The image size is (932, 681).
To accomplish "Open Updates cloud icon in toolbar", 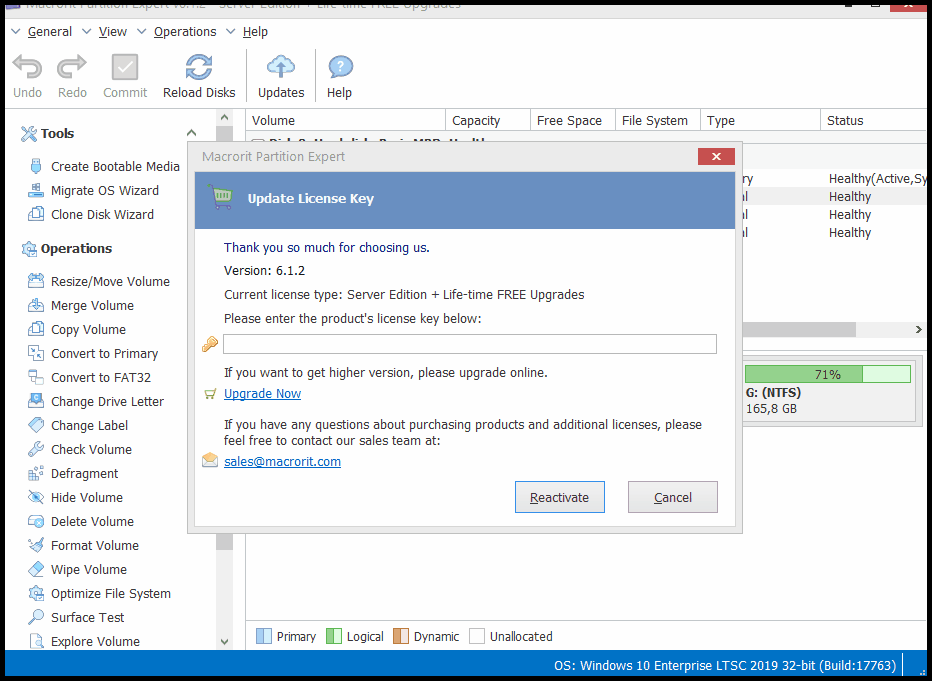I will tap(281, 67).
